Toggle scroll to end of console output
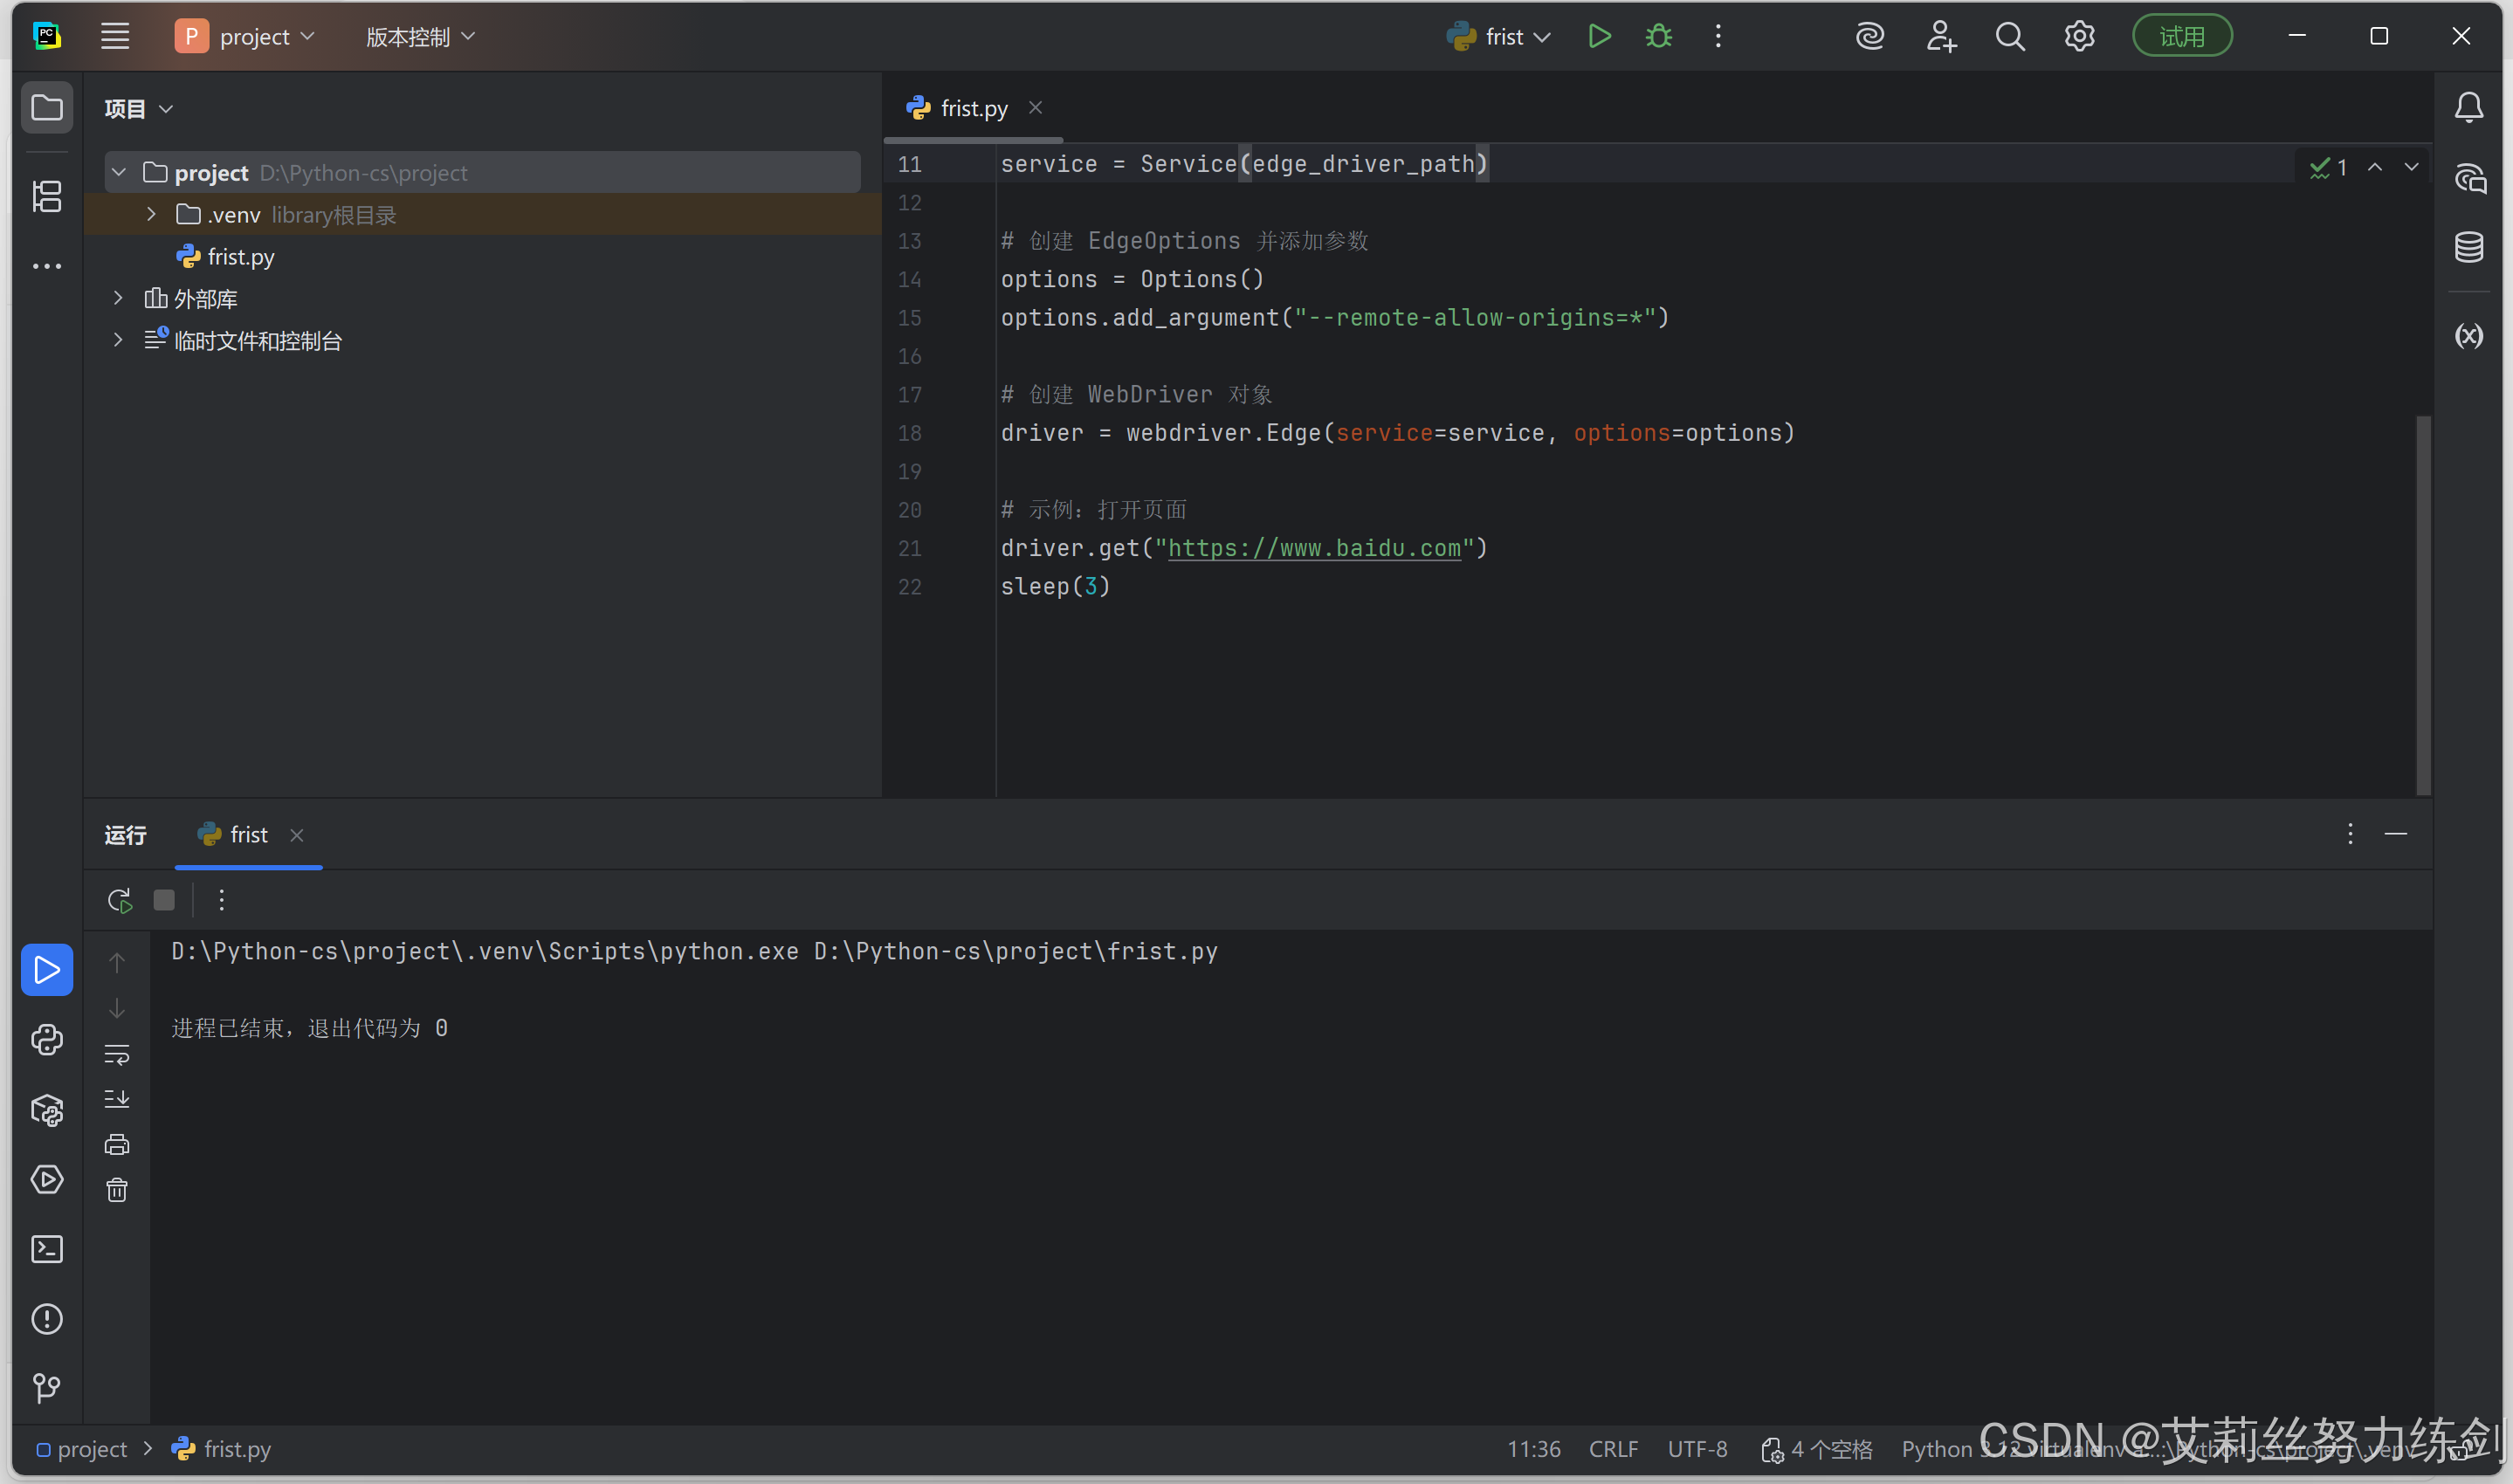Screen dimensions: 2513x1484 117,1099
